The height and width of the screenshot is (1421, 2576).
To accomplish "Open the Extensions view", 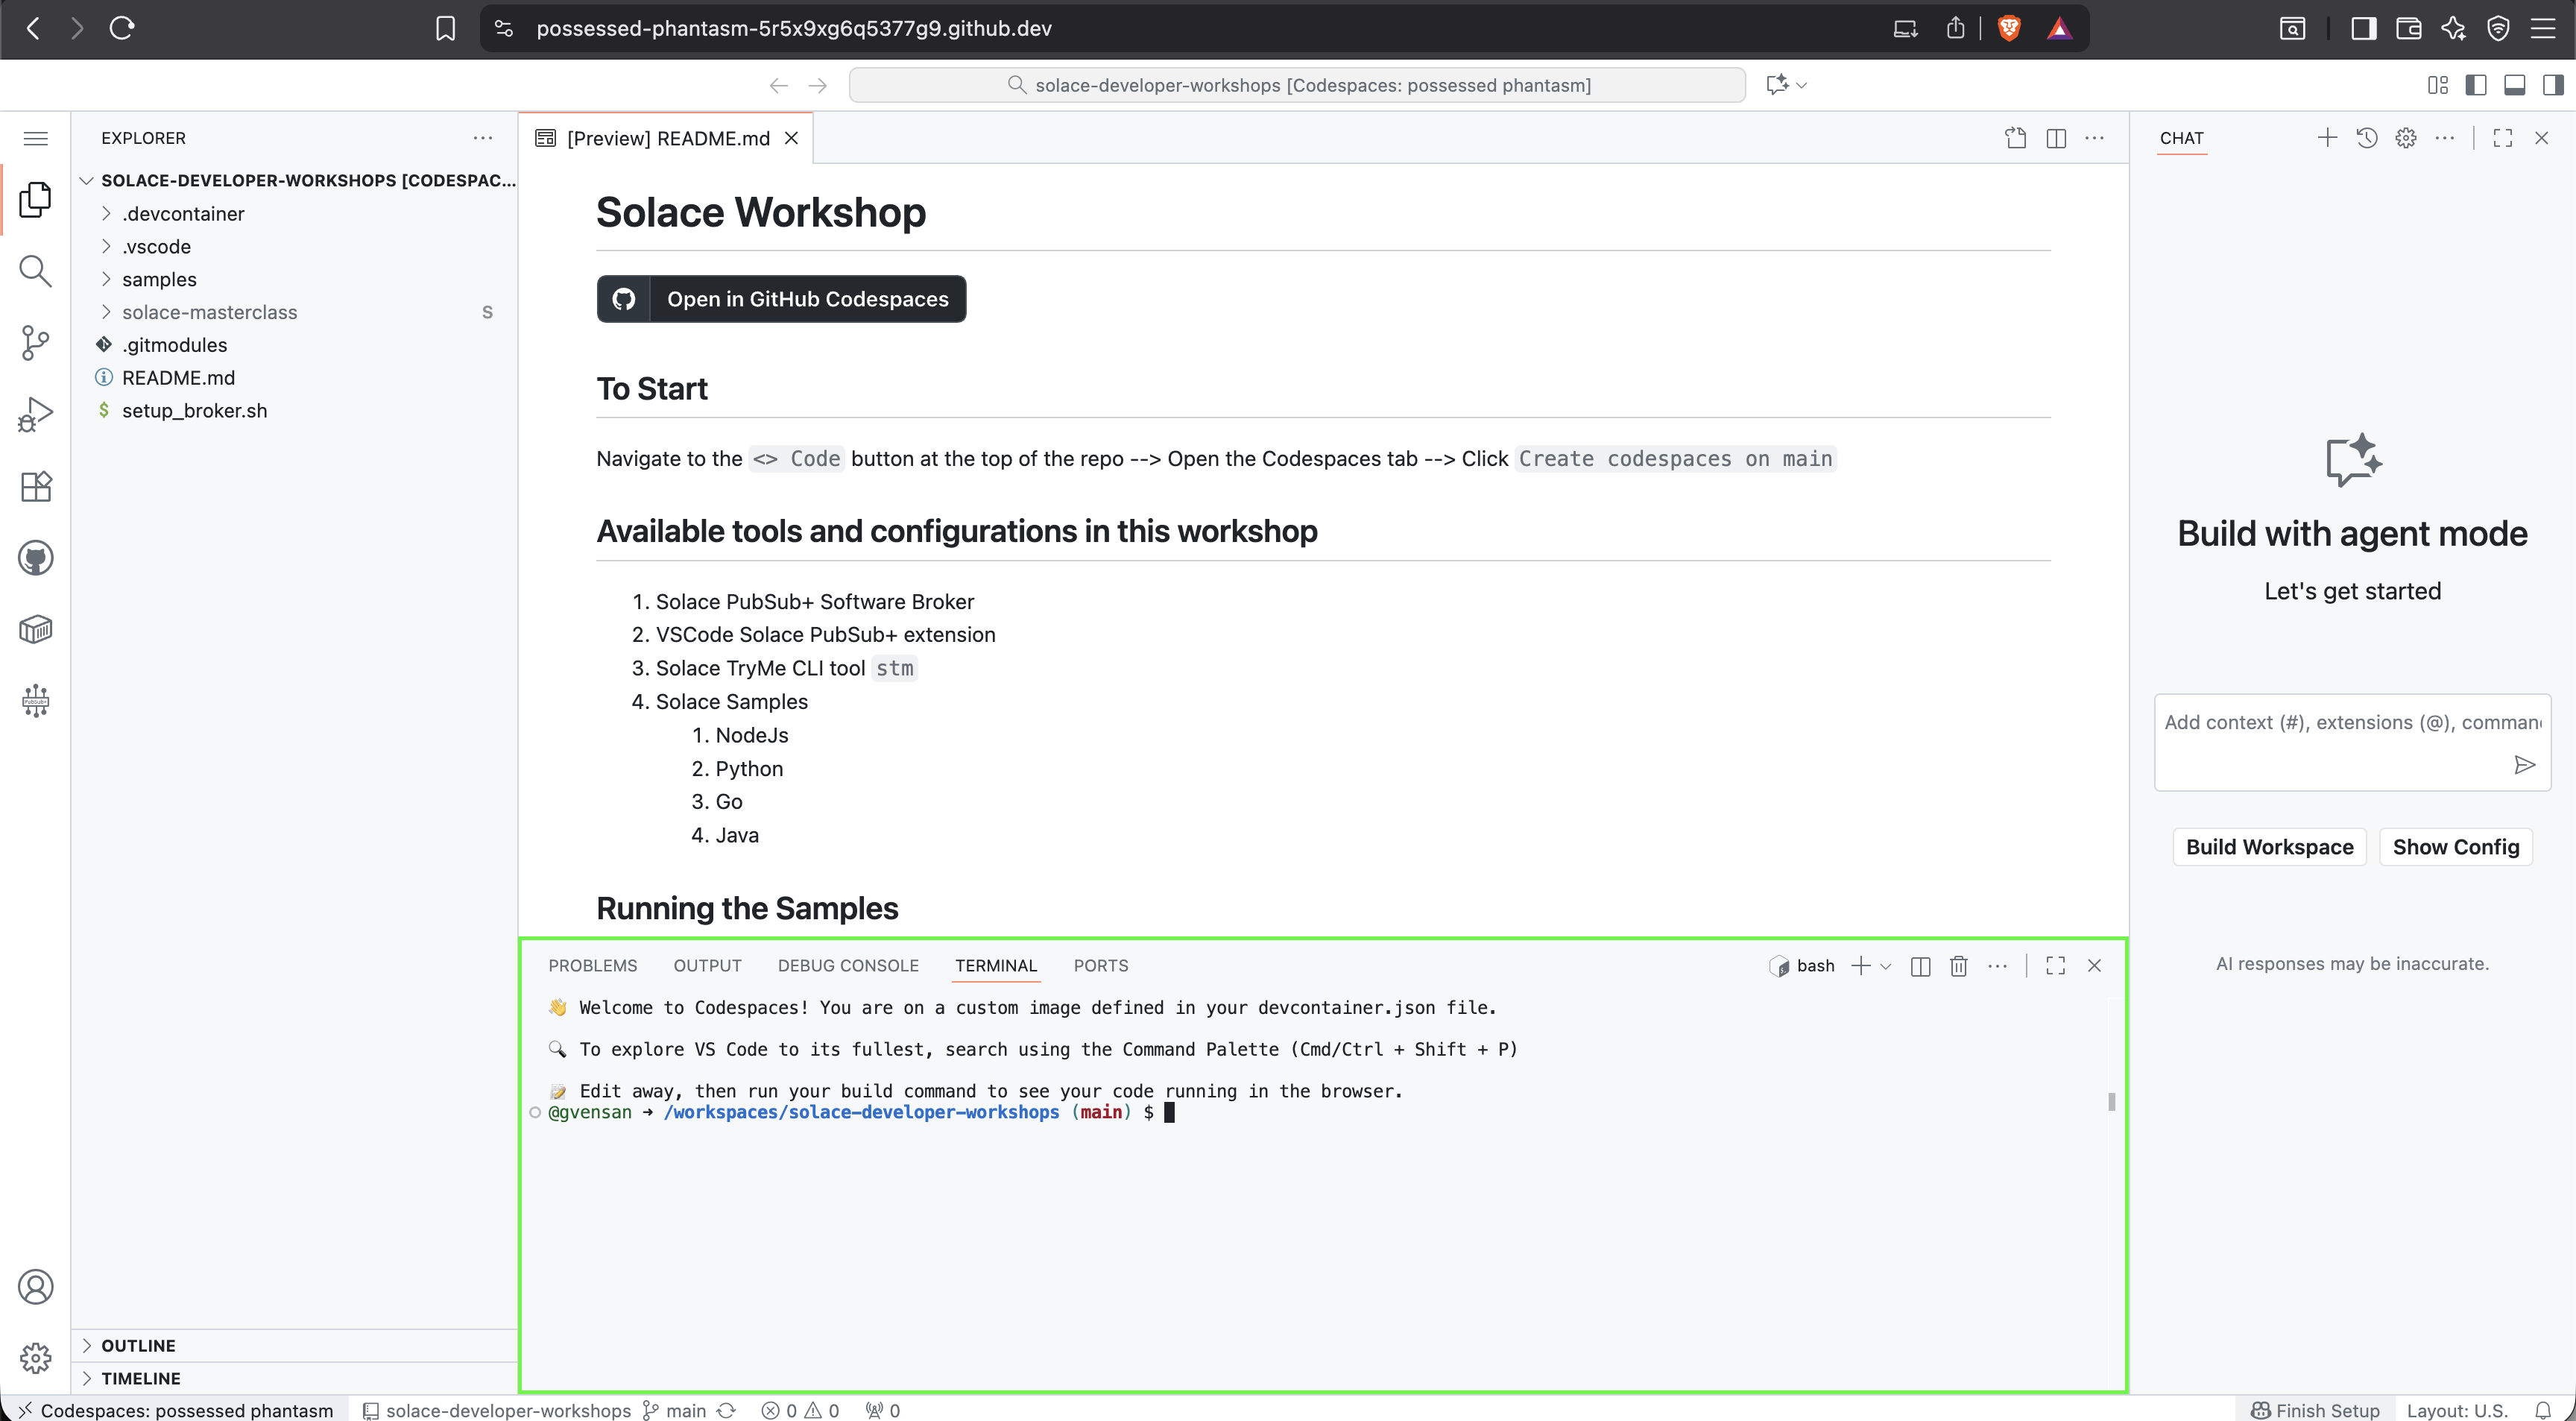I will pos(35,487).
